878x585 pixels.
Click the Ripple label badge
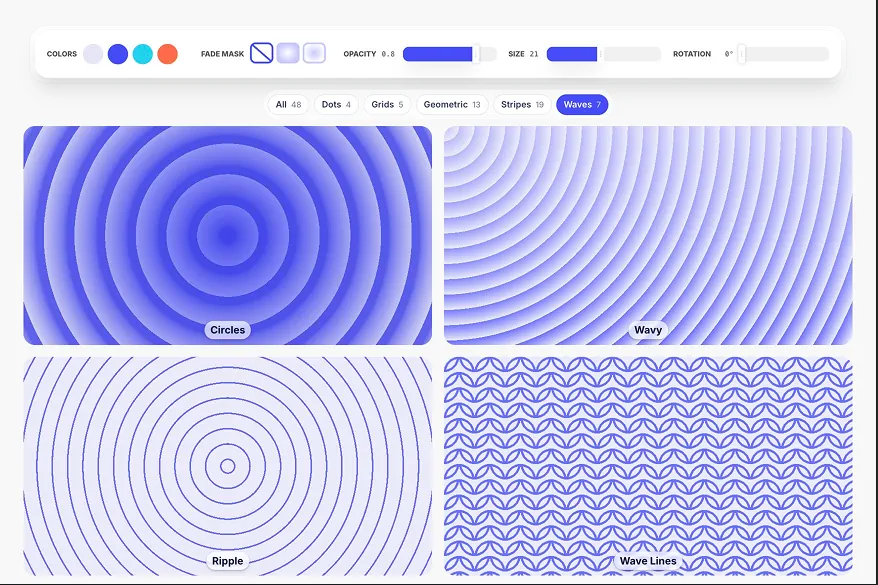tap(227, 561)
